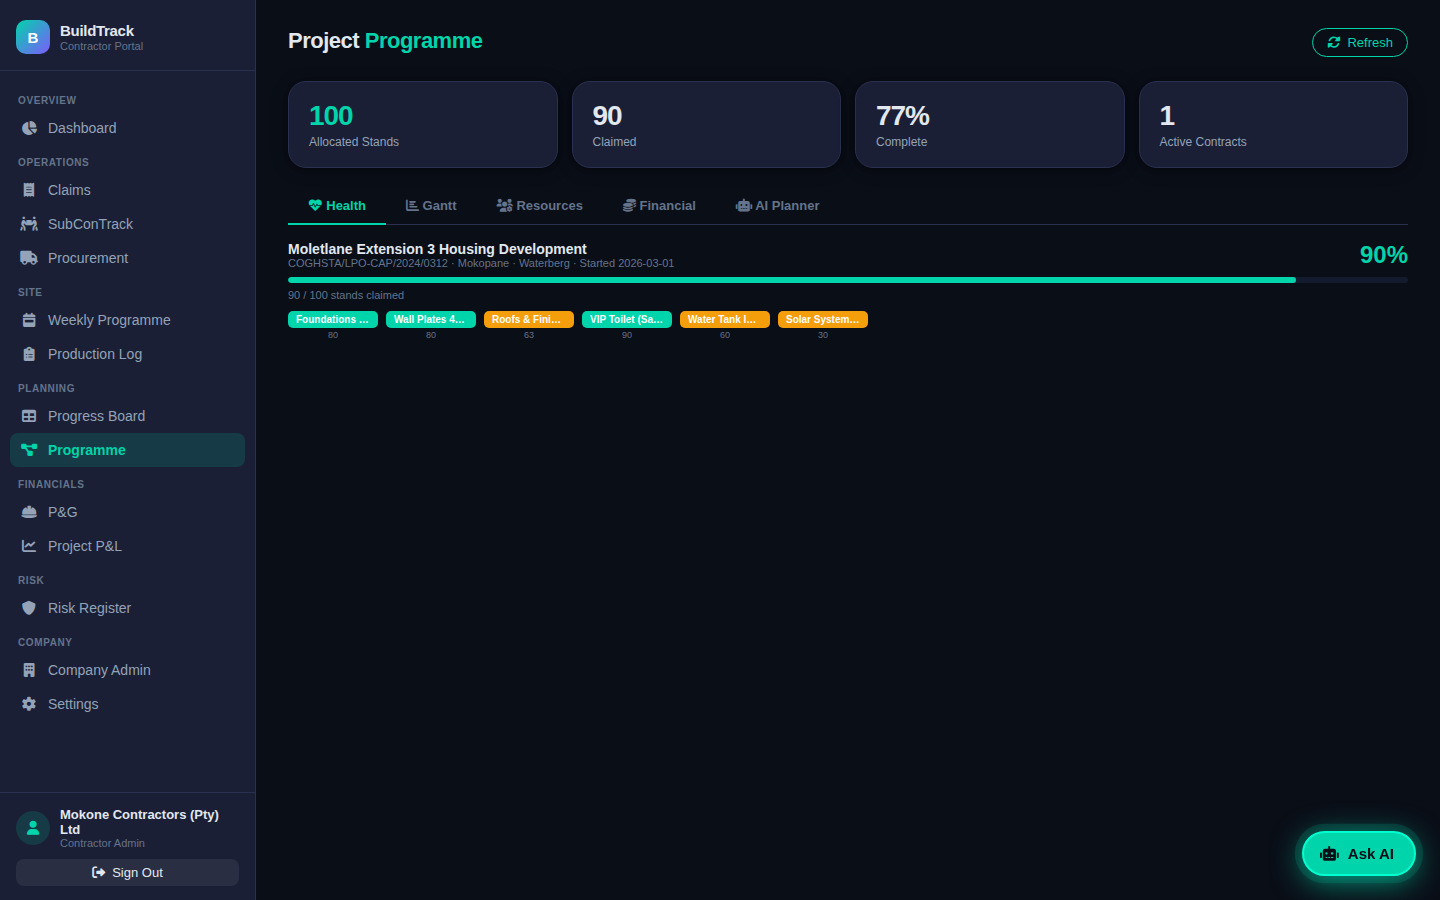The width and height of the screenshot is (1440, 900).
Task: Click the Risk Register shield icon
Action: pos(29,608)
